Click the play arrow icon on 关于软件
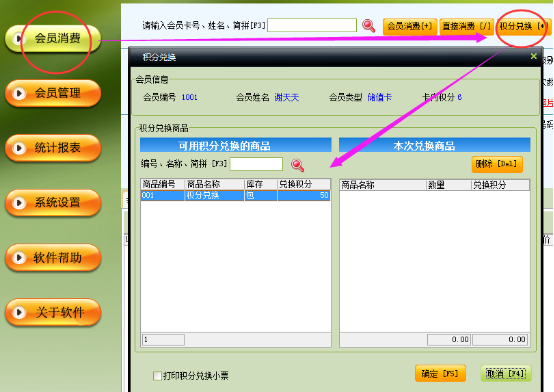Screen dimensions: 554x392 pos(19,312)
